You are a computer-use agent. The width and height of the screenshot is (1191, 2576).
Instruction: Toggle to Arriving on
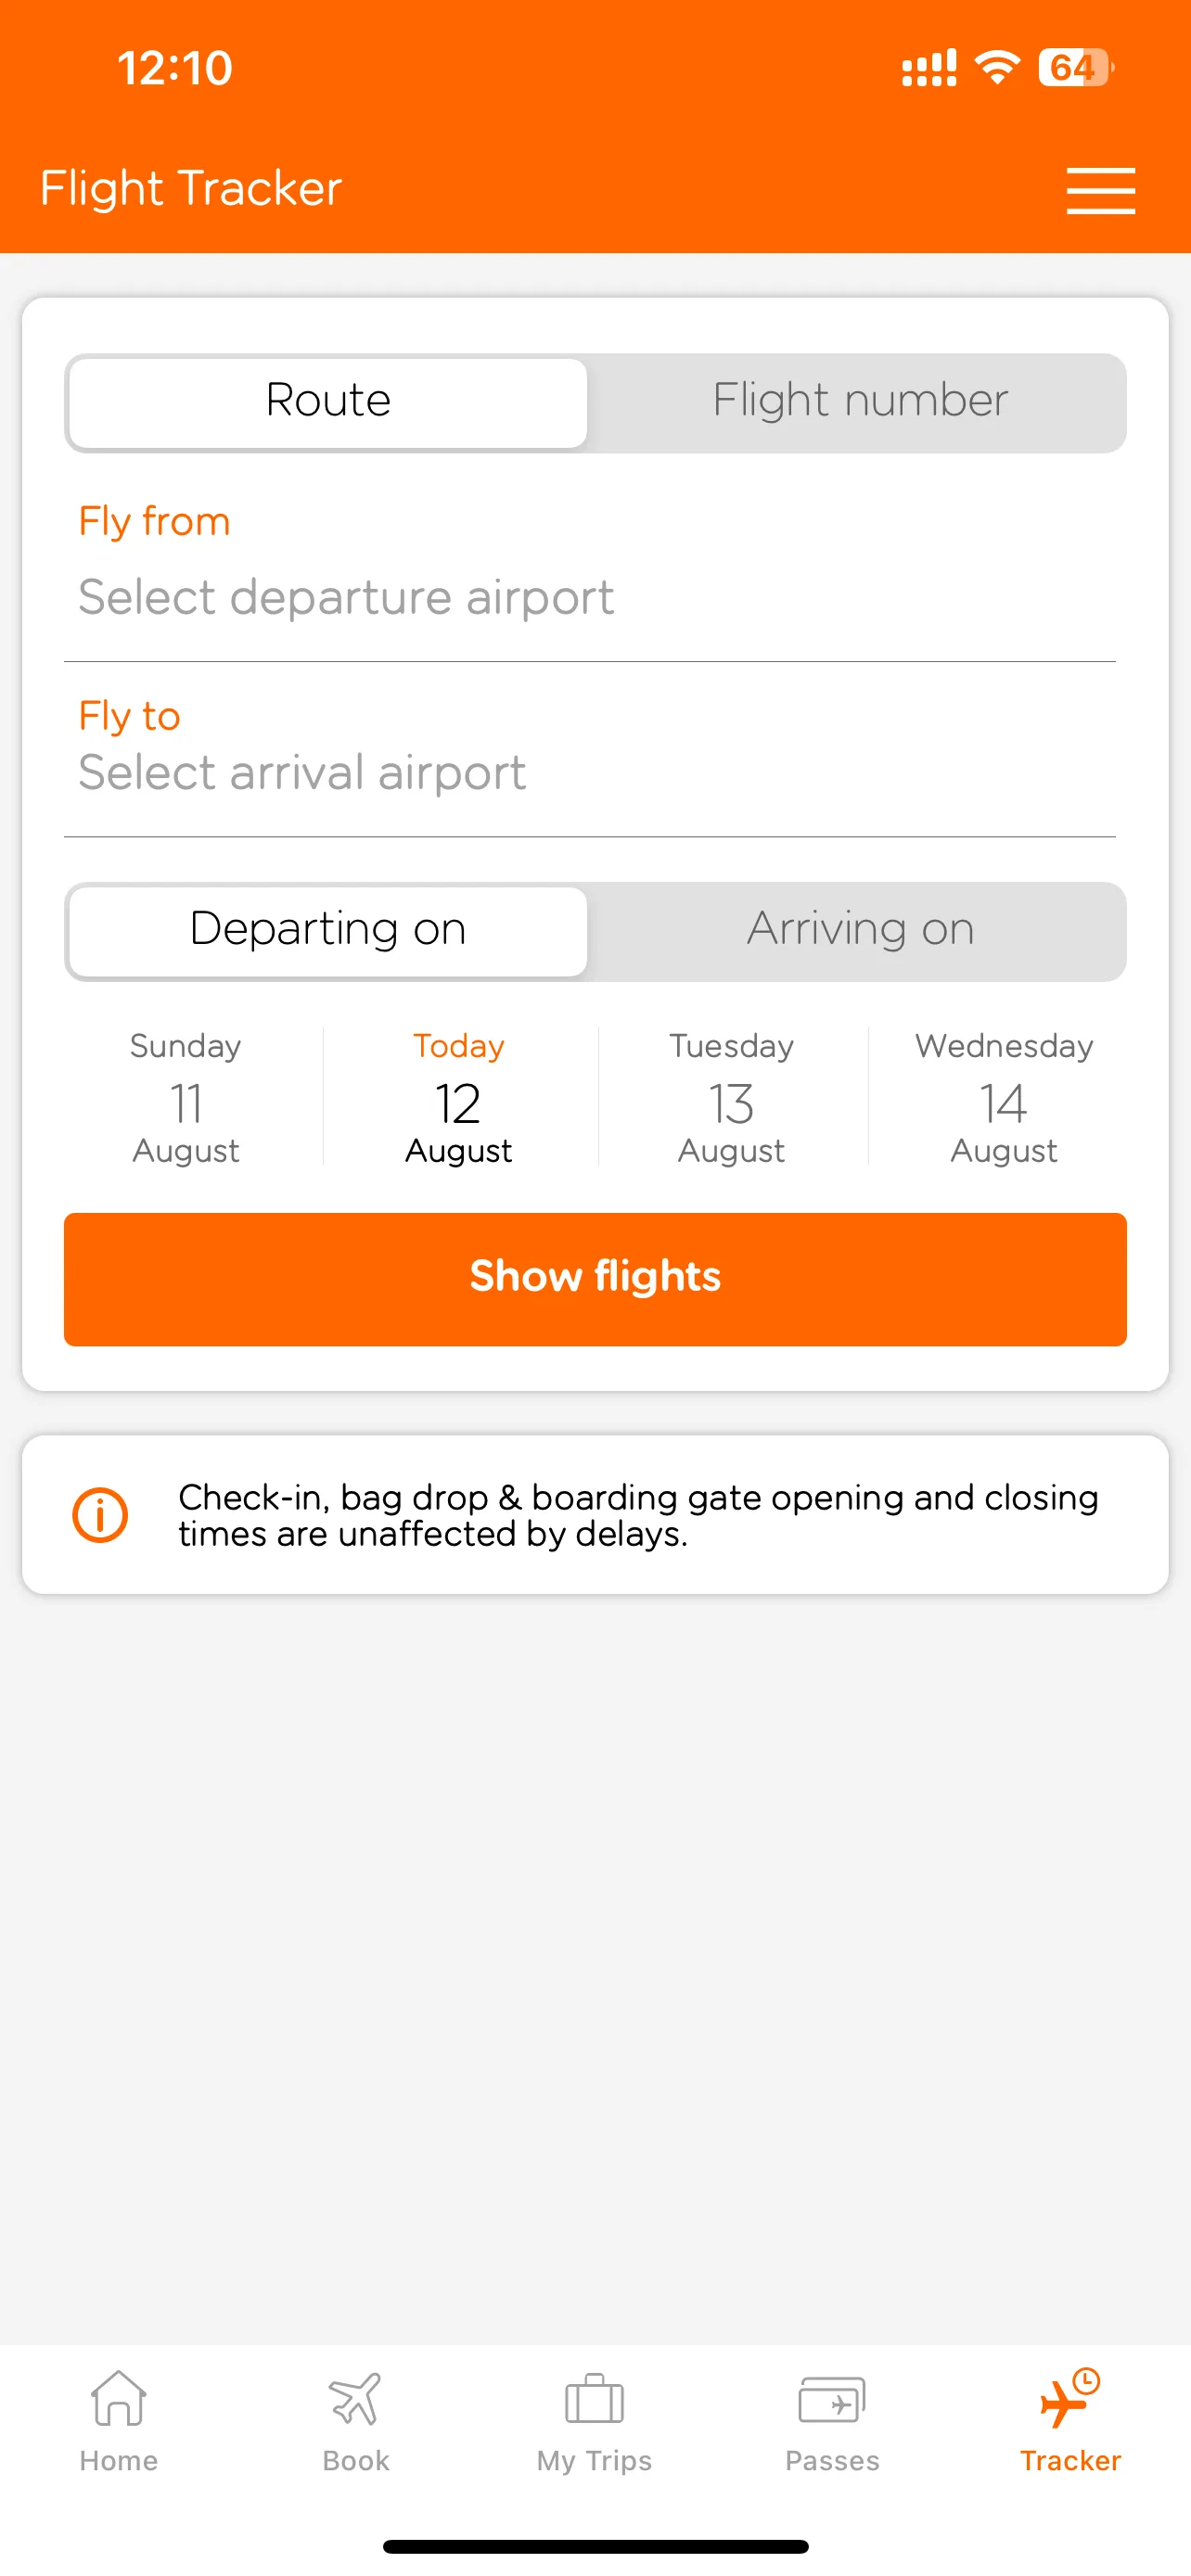click(x=859, y=930)
